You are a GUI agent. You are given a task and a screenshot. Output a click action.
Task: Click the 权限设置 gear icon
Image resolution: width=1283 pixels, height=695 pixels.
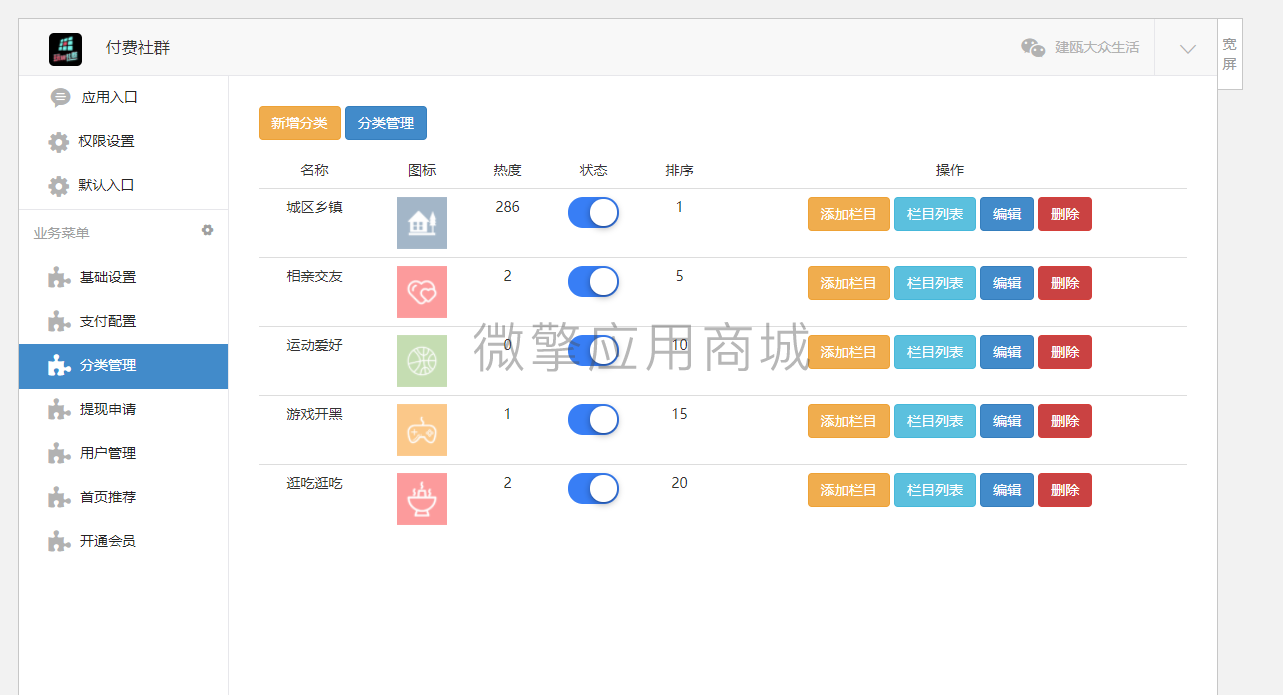click(x=59, y=142)
